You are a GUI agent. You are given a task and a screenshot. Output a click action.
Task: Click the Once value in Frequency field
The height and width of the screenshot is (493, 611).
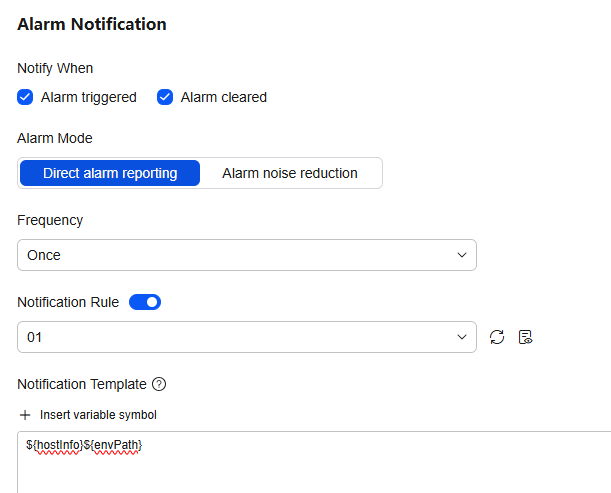(x=44, y=255)
